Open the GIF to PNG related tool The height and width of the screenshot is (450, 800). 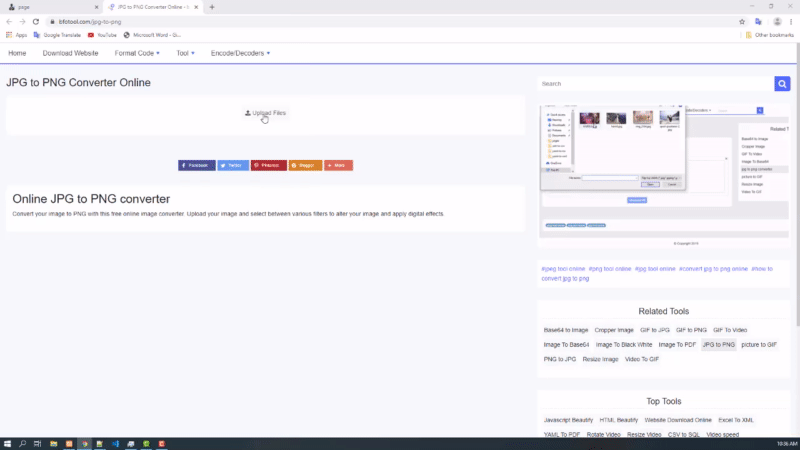[691, 330]
